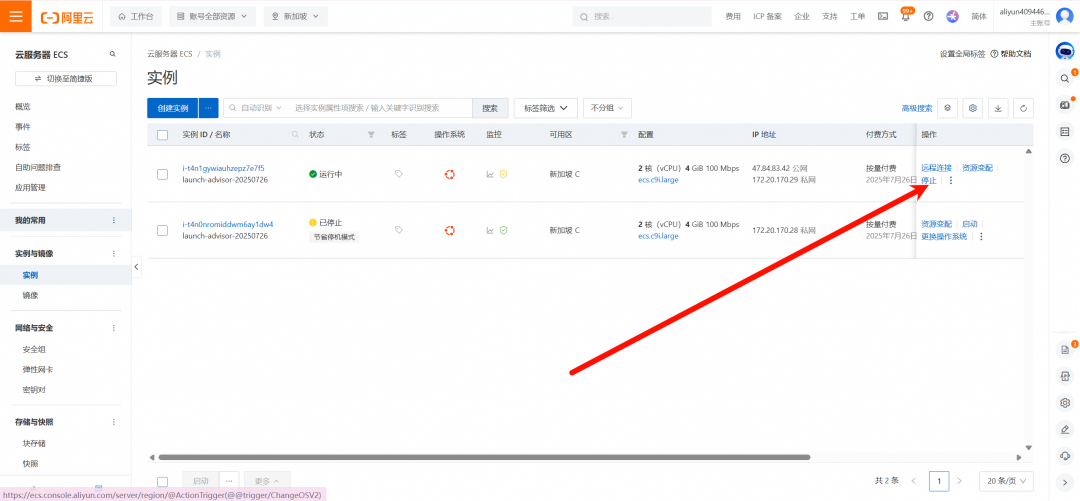Click right rail edit pencil icon
This screenshot has height=501, width=1080.
(x=1065, y=429)
